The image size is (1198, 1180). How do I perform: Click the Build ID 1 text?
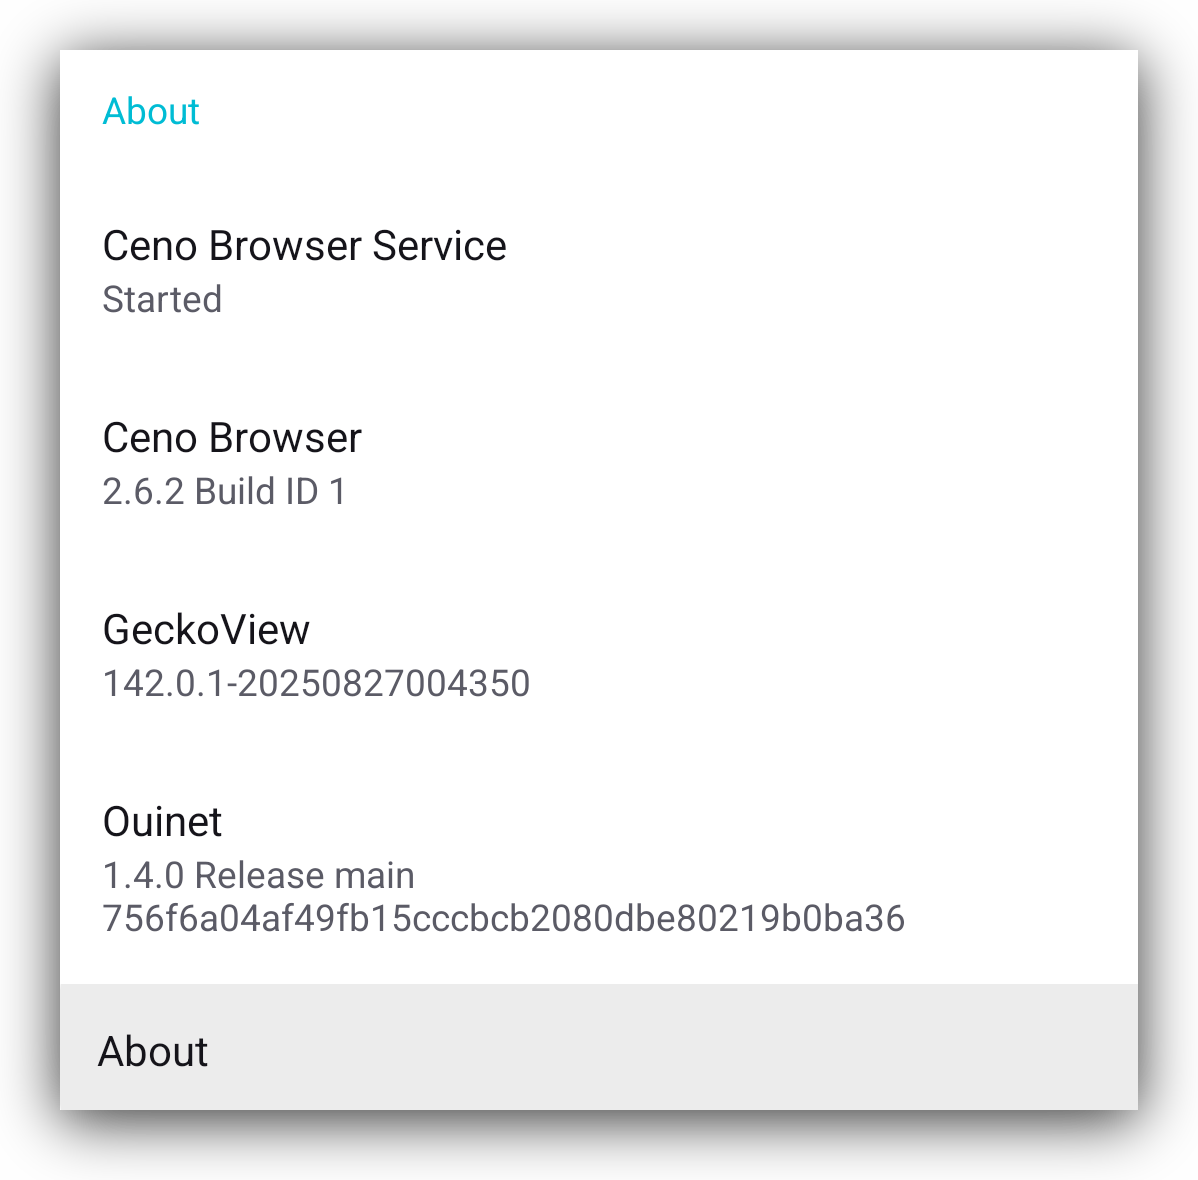270,491
